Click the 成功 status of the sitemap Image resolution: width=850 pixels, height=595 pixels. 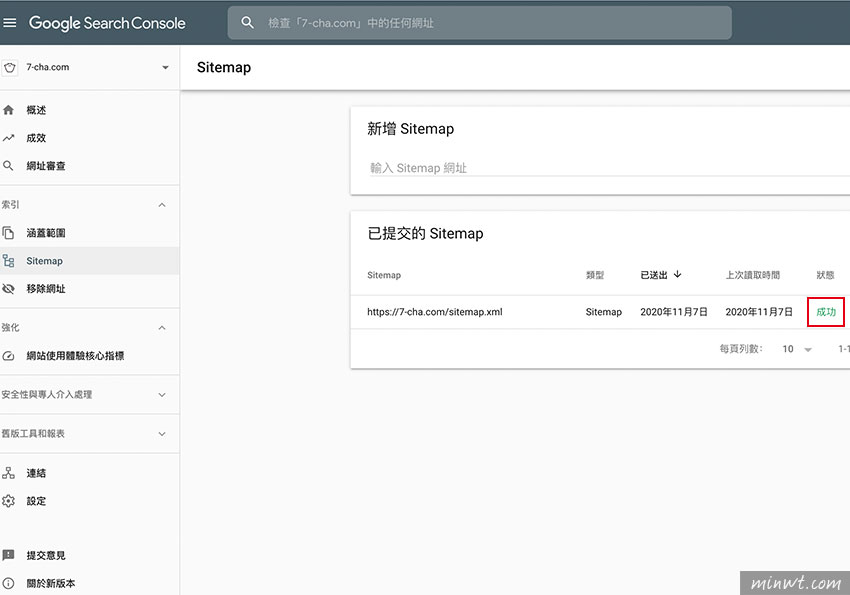[x=826, y=312]
